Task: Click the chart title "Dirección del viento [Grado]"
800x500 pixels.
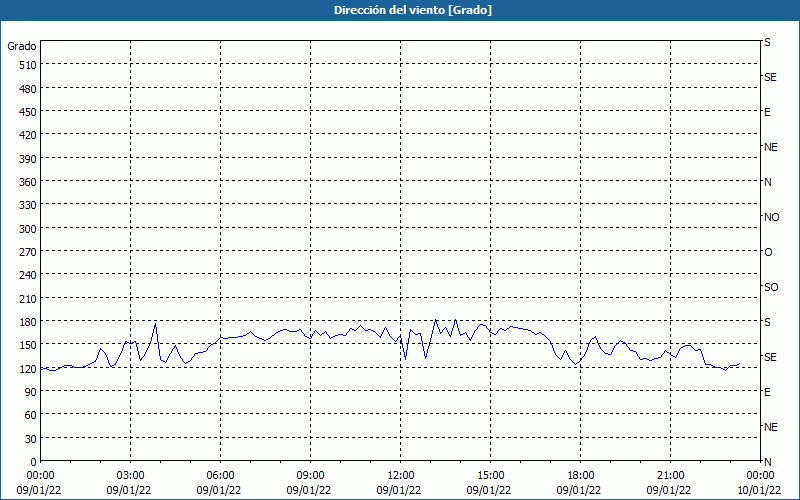Action: click(x=413, y=10)
